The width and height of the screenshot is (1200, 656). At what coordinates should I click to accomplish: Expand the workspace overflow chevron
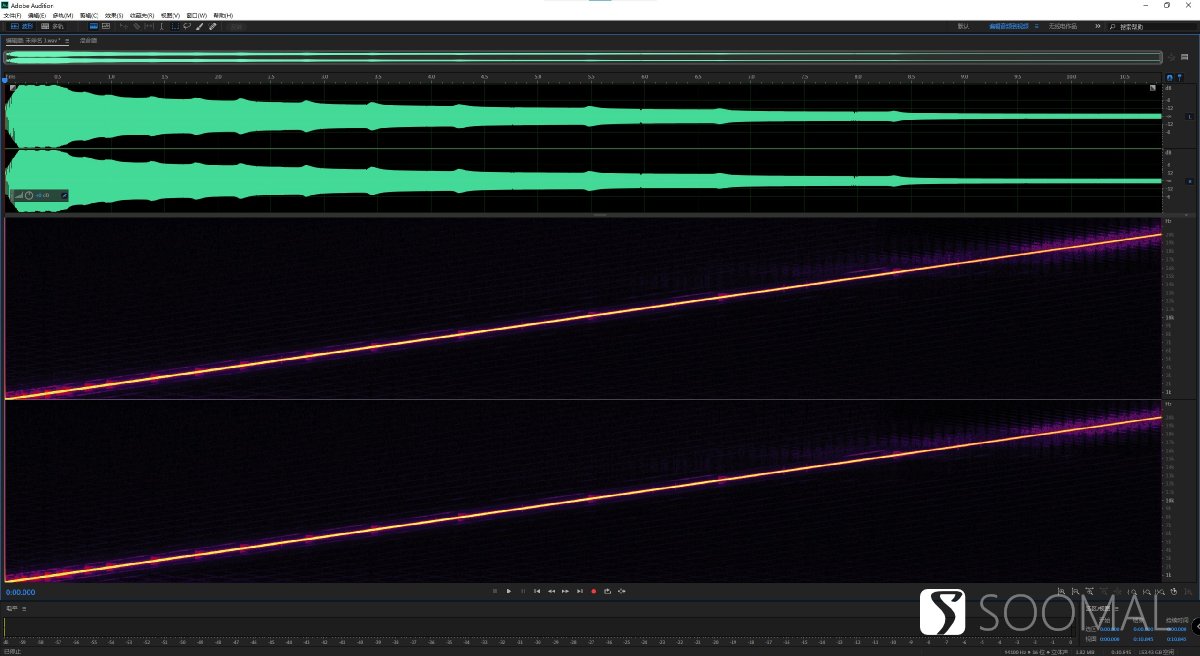point(1097,26)
